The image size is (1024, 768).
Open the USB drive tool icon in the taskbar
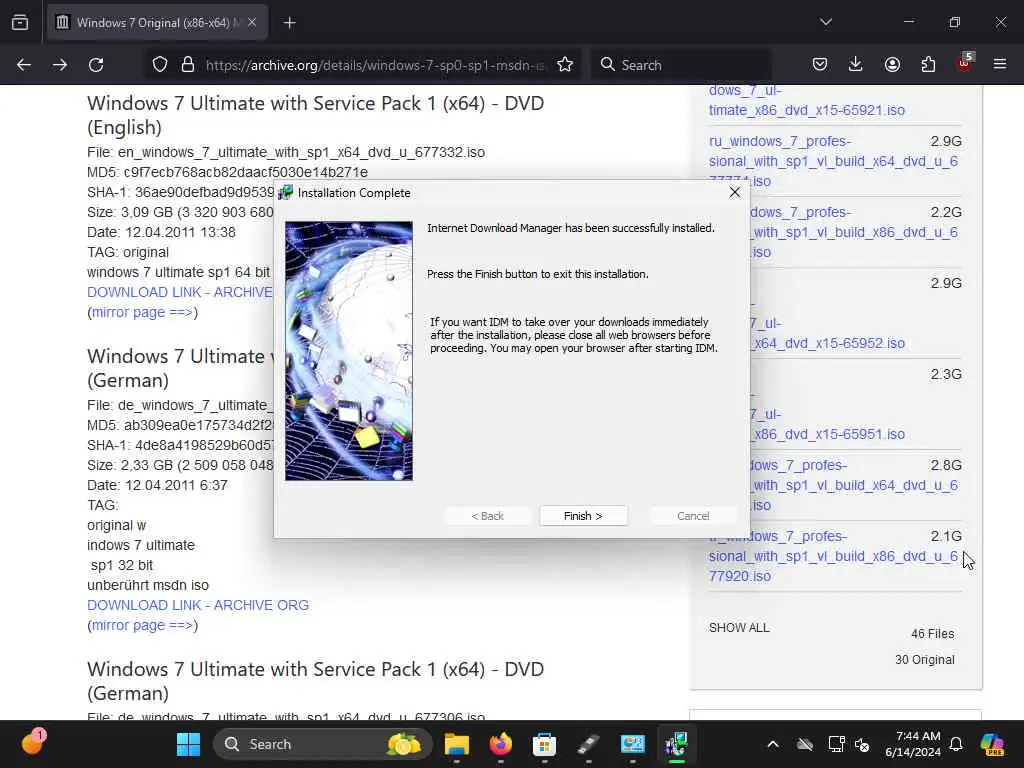tap(588, 744)
